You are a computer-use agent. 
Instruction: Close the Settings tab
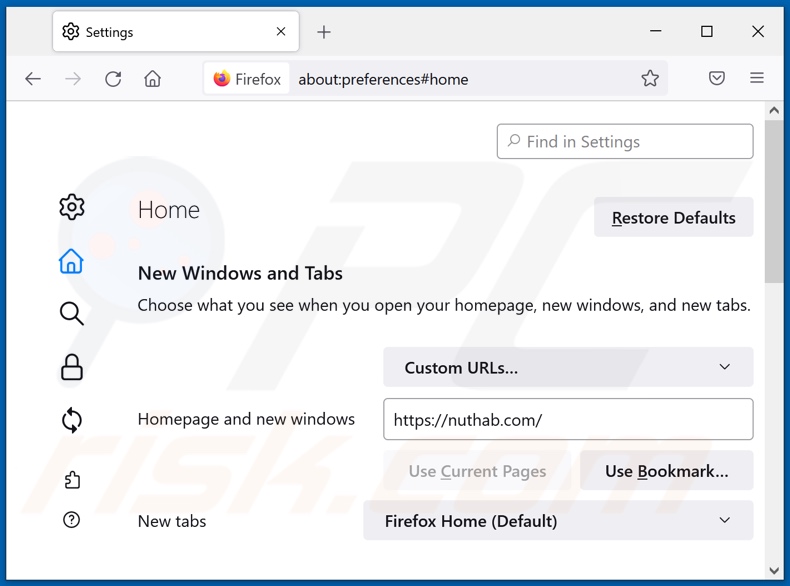click(281, 32)
